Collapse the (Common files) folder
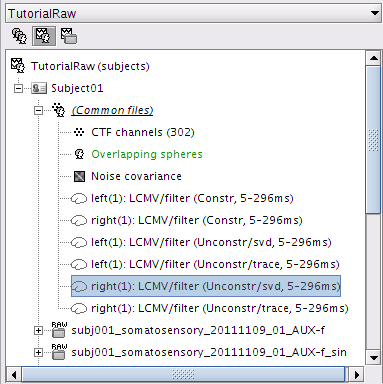 (38, 110)
